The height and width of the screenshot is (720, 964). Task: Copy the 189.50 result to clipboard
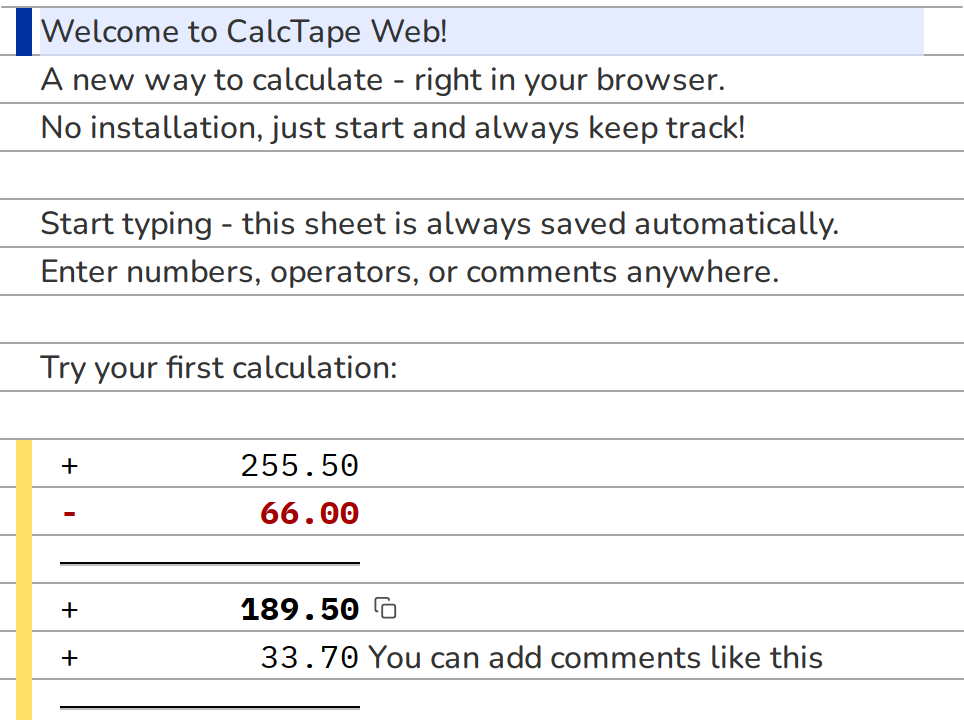[385, 608]
